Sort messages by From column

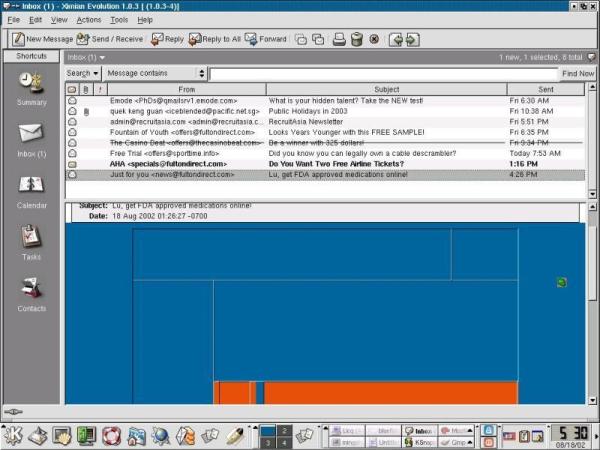[187, 90]
